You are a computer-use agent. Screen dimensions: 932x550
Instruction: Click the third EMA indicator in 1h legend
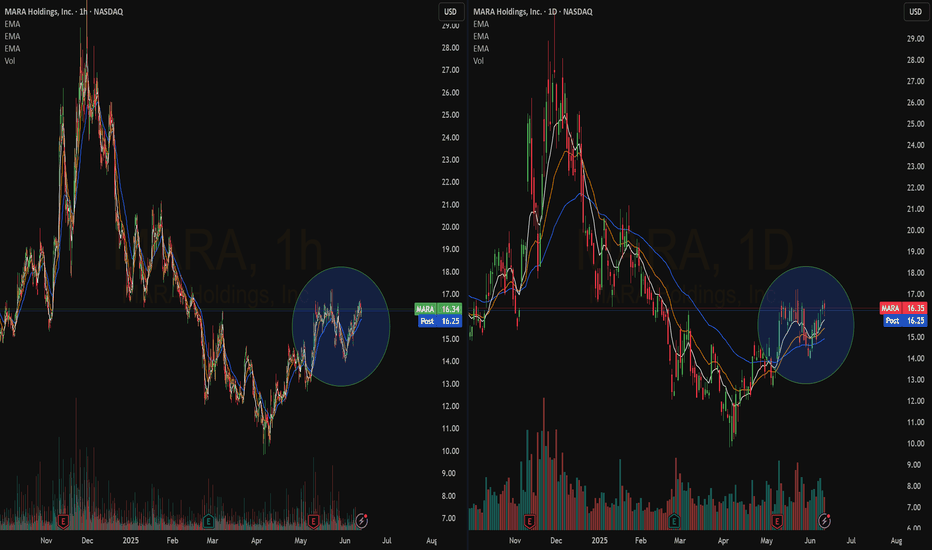(x=12, y=49)
